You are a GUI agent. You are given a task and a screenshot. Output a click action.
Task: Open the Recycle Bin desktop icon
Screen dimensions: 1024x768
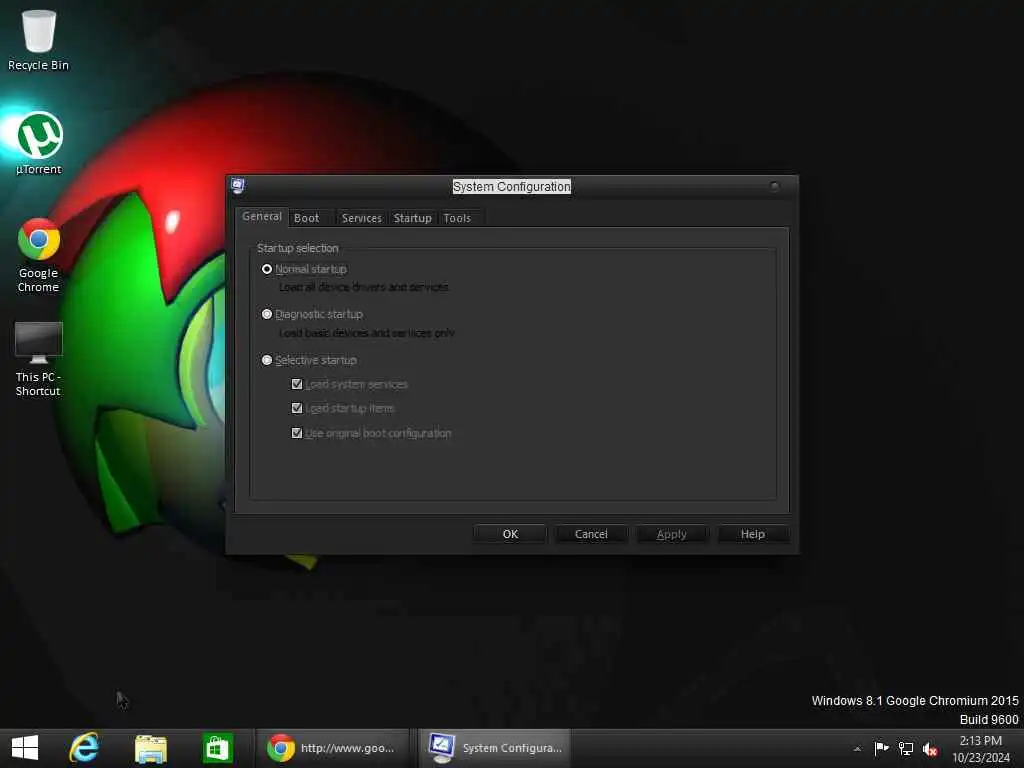(39, 40)
